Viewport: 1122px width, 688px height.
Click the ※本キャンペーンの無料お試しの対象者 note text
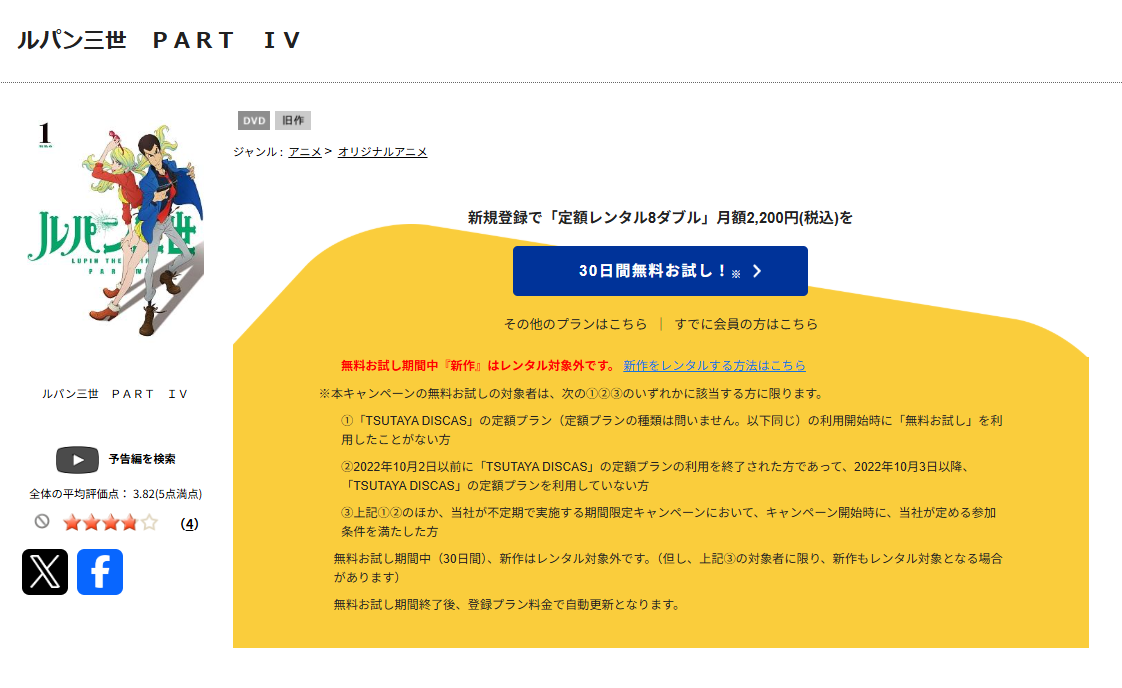tap(572, 394)
